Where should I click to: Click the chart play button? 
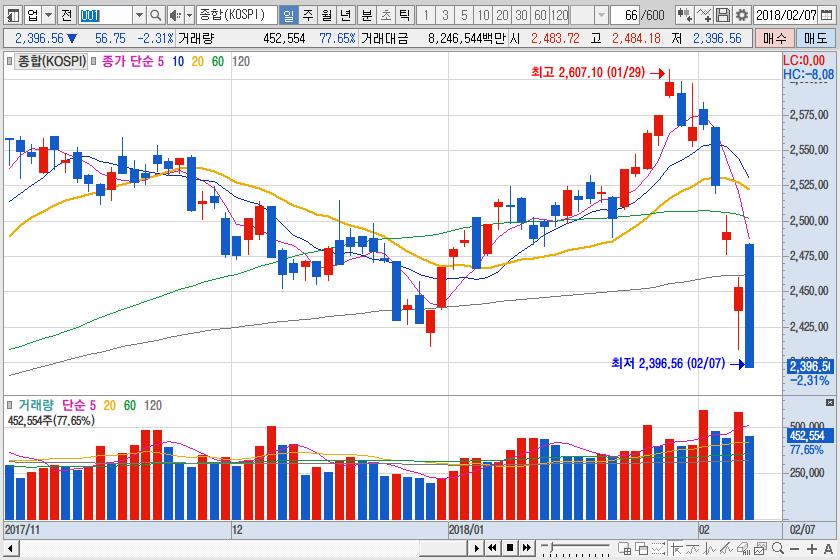click(x=476, y=548)
